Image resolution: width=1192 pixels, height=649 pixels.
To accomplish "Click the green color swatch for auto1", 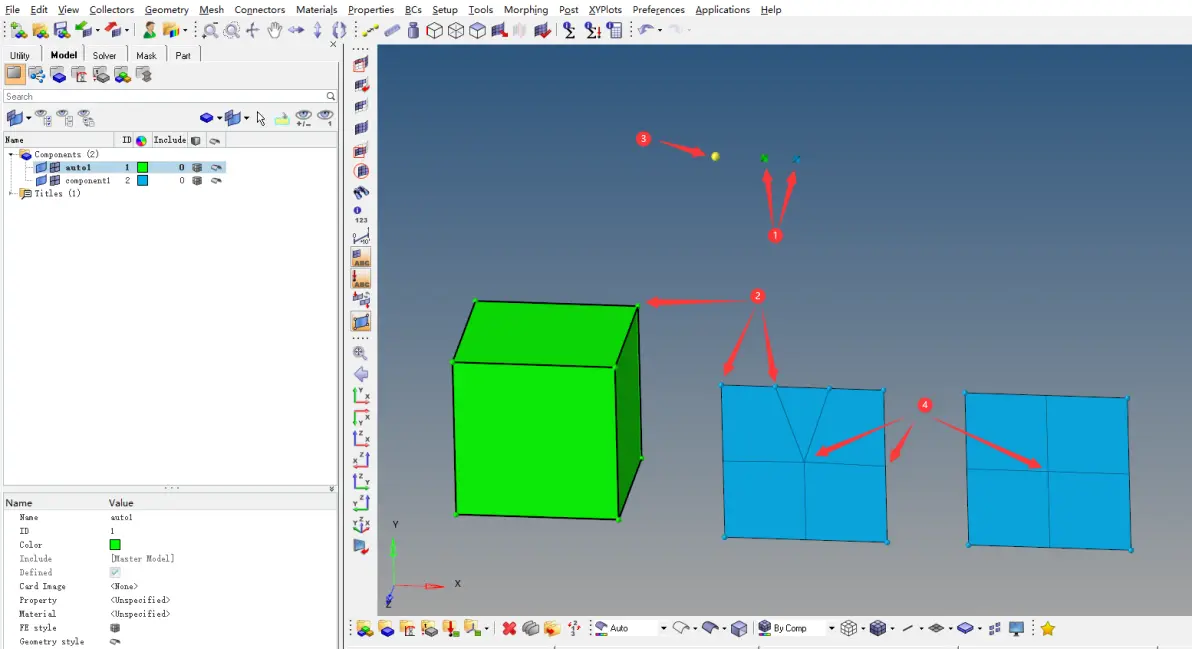I will tap(142, 167).
